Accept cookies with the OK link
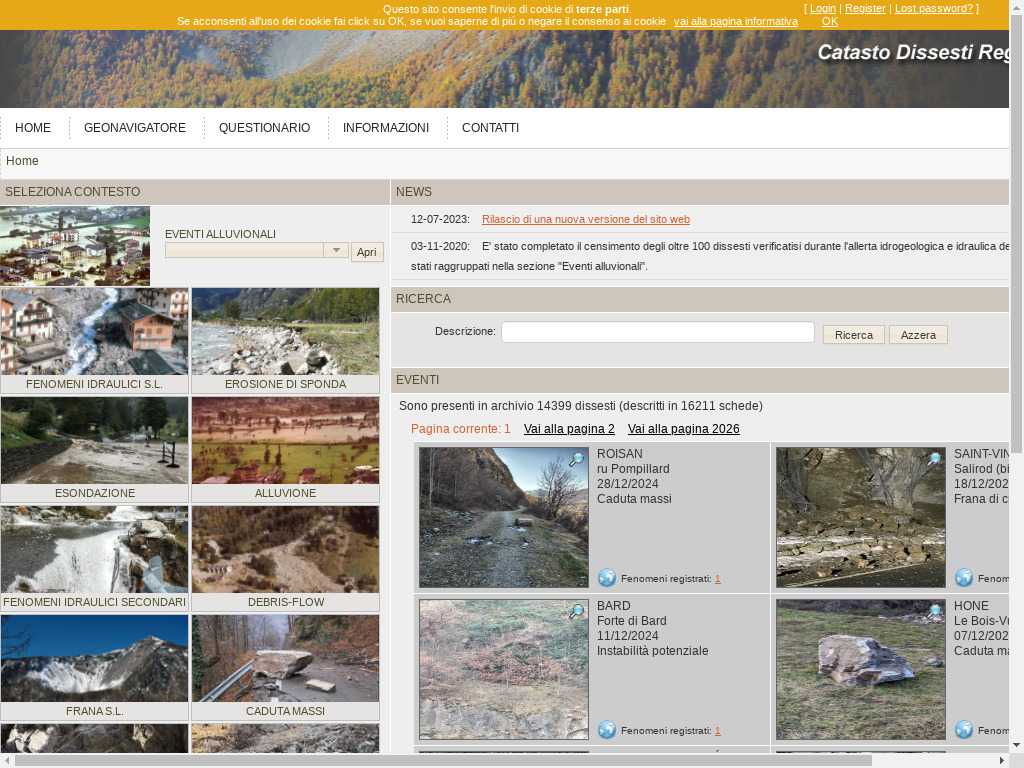 tap(829, 22)
